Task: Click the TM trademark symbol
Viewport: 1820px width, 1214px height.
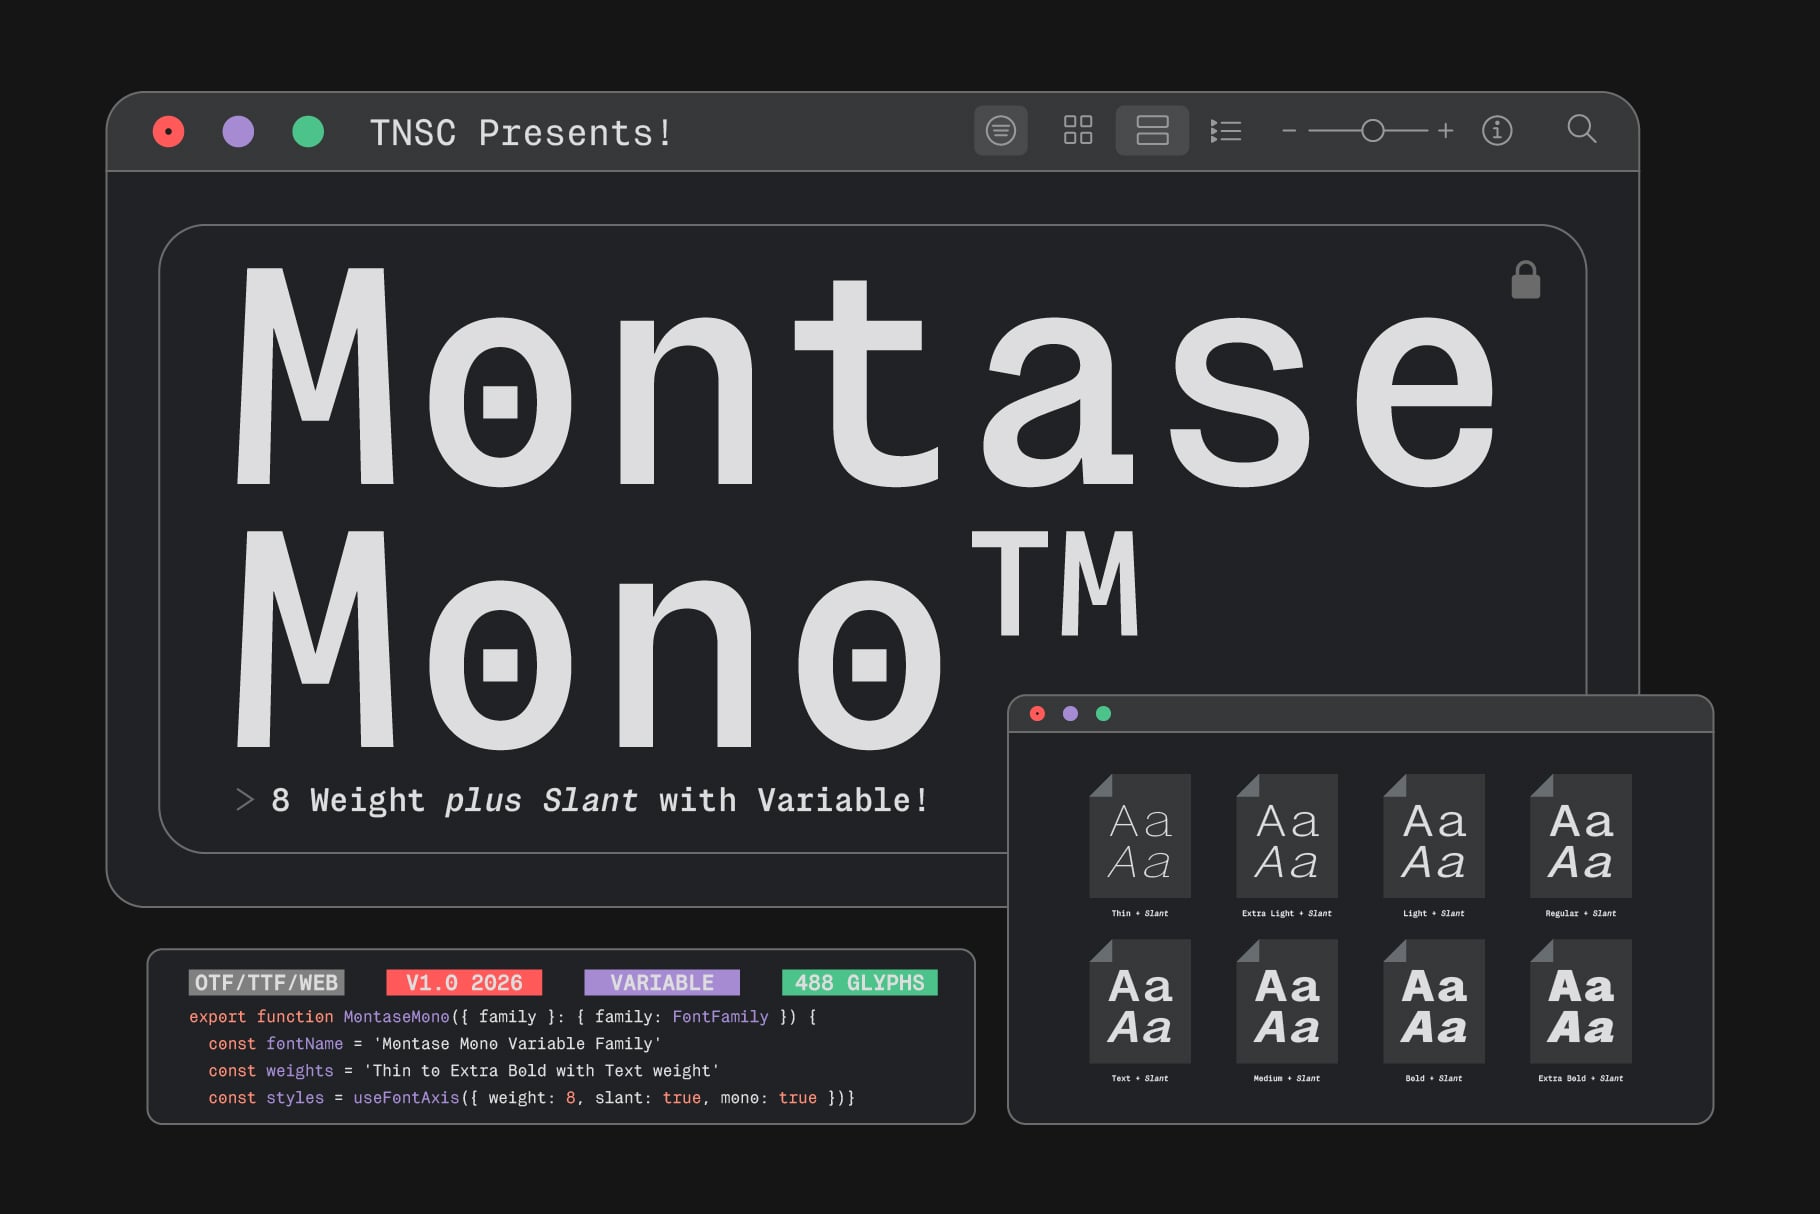Action: point(1055,583)
